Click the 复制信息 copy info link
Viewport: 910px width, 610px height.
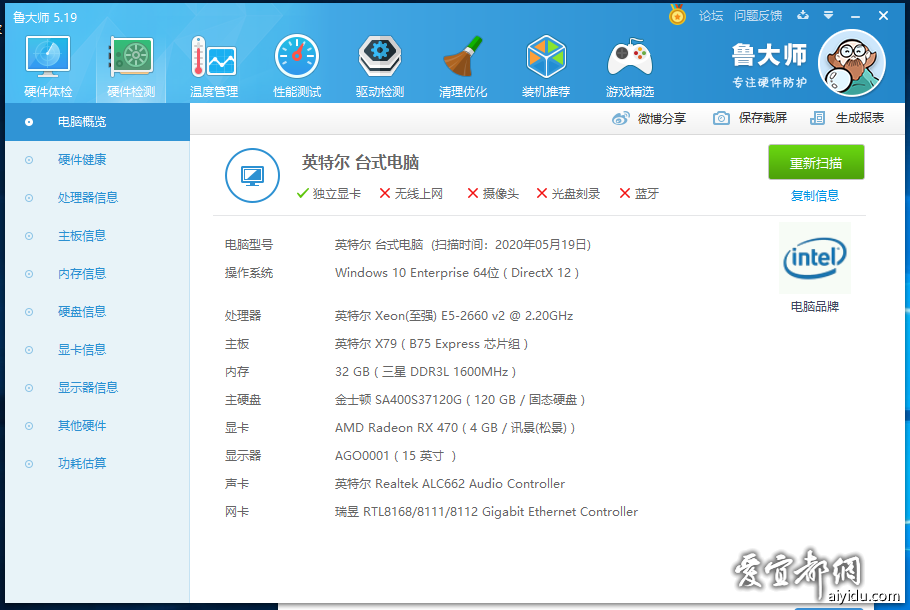click(815, 196)
